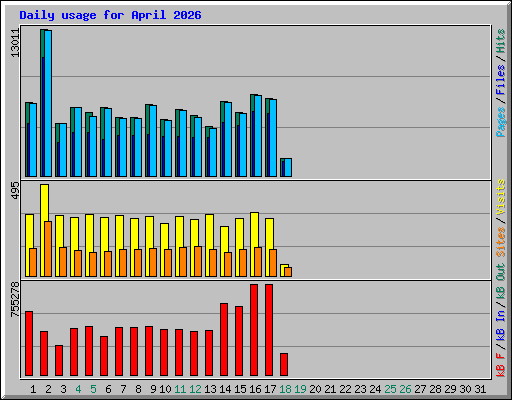Image resolution: width=512 pixels, height=400 pixels.
Task: Click green day 18 on the x-axis
Action: point(285,389)
